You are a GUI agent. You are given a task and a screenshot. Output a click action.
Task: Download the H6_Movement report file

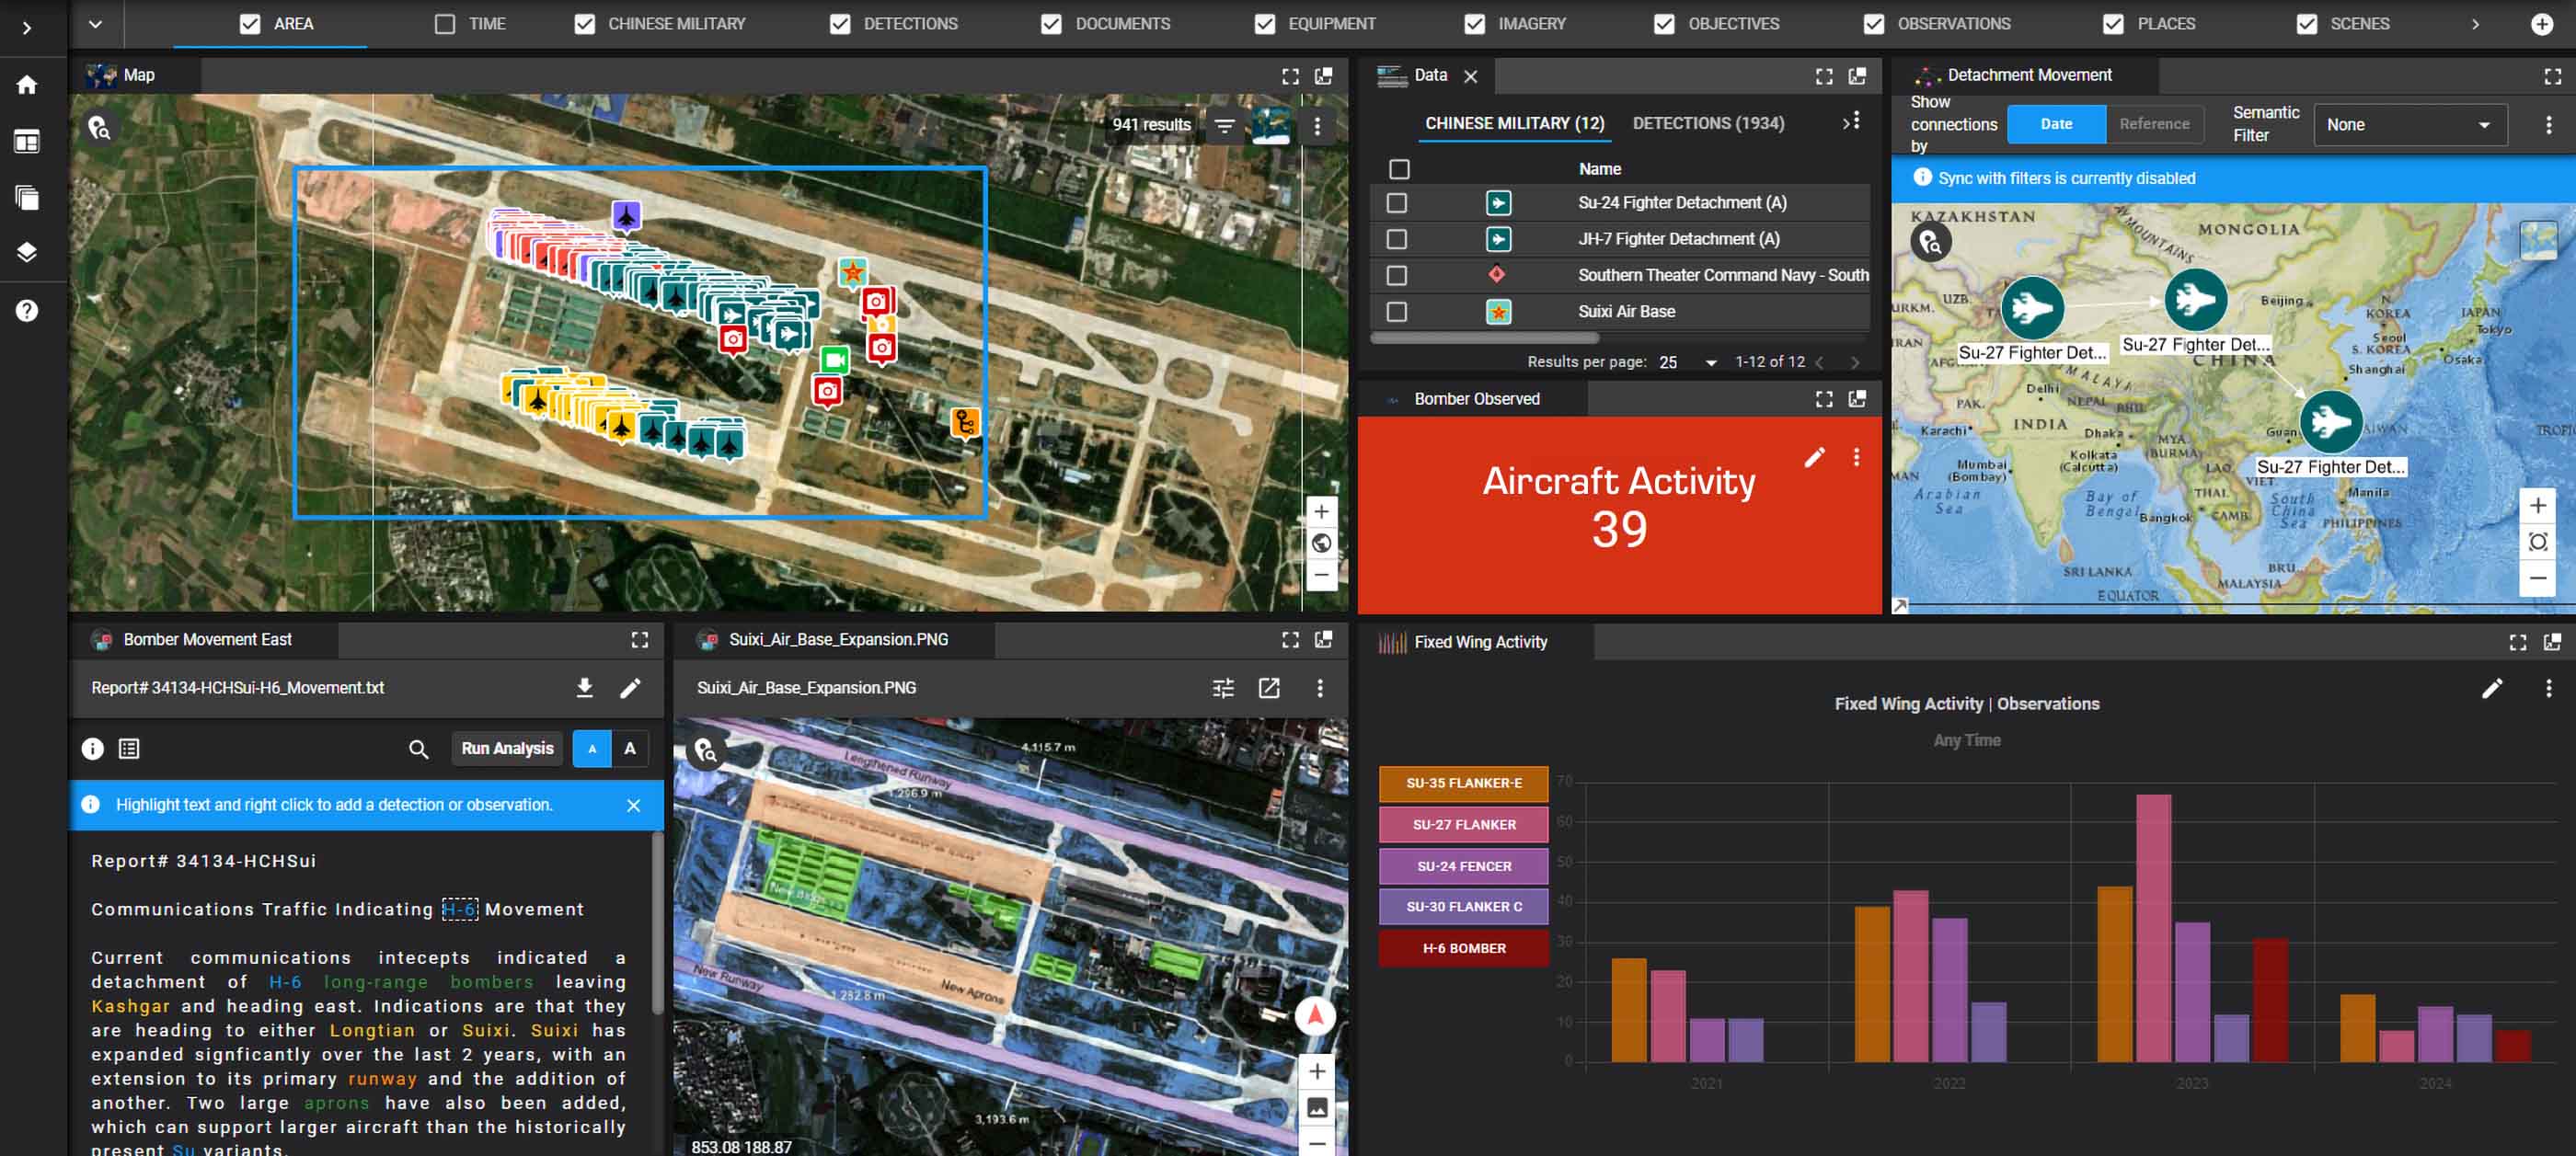584,688
